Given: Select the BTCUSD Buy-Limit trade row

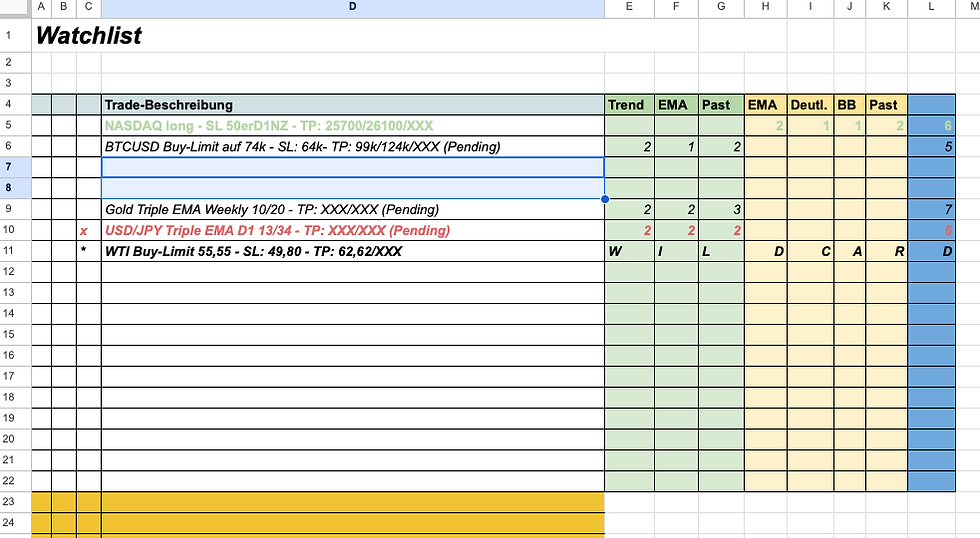Looking at the screenshot, I should click(x=352, y=147).
